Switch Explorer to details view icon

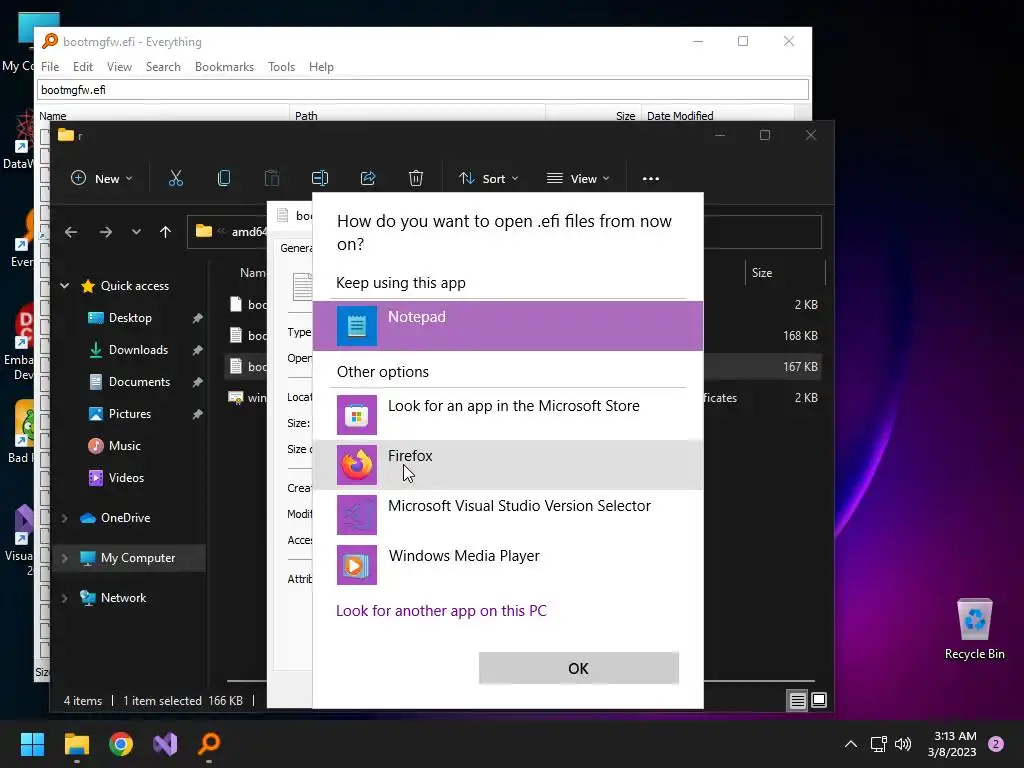click(797, 701)
